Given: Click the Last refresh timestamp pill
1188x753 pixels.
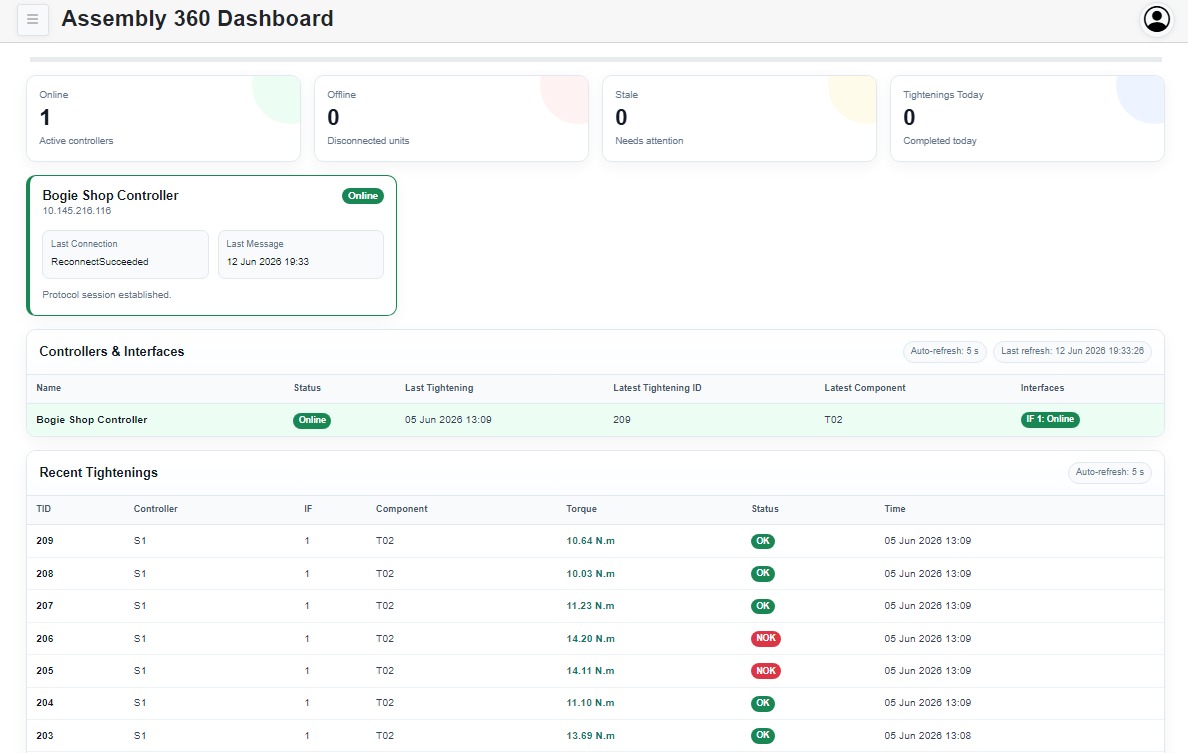Looking at the screenshot, I should pyautogui.click(x=1072, y=352).
